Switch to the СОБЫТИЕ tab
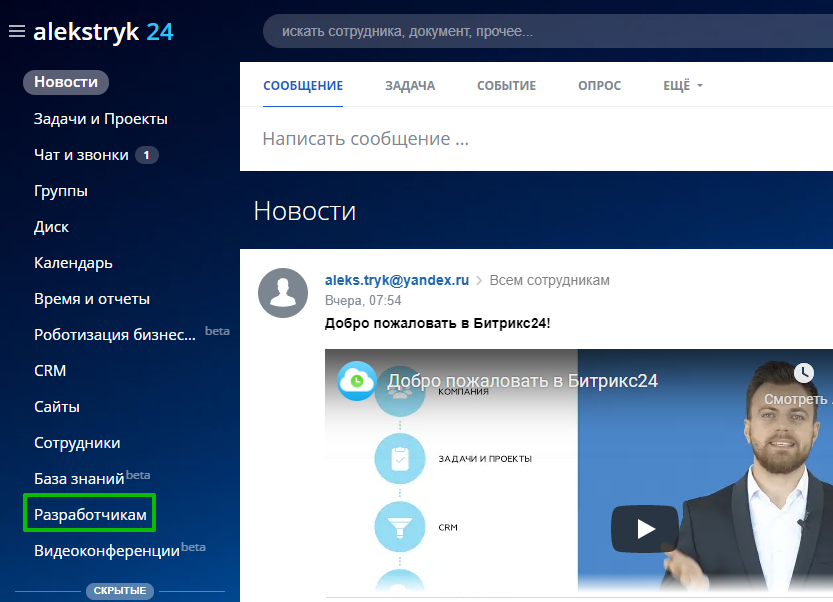 tap(506, 86)
